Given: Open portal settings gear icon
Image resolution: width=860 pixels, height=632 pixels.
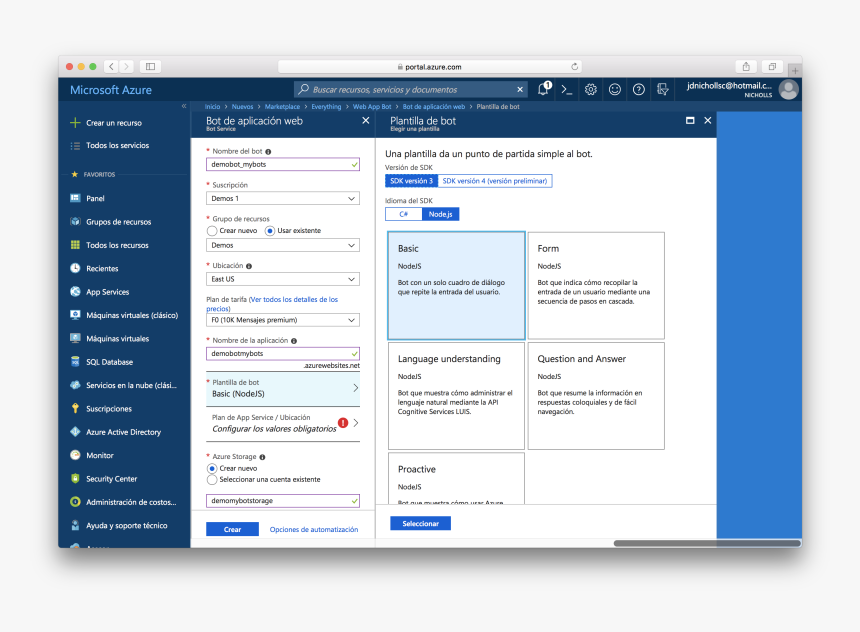Looking at the screenshot, I should click(591, 89).
